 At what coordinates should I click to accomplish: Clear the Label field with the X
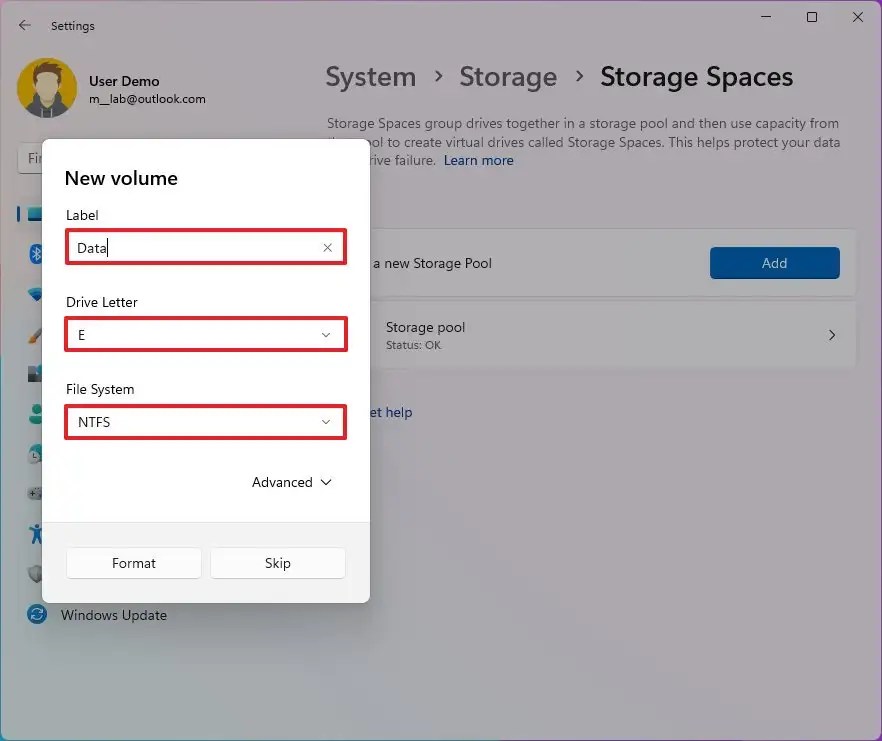(x=327, y=247)
